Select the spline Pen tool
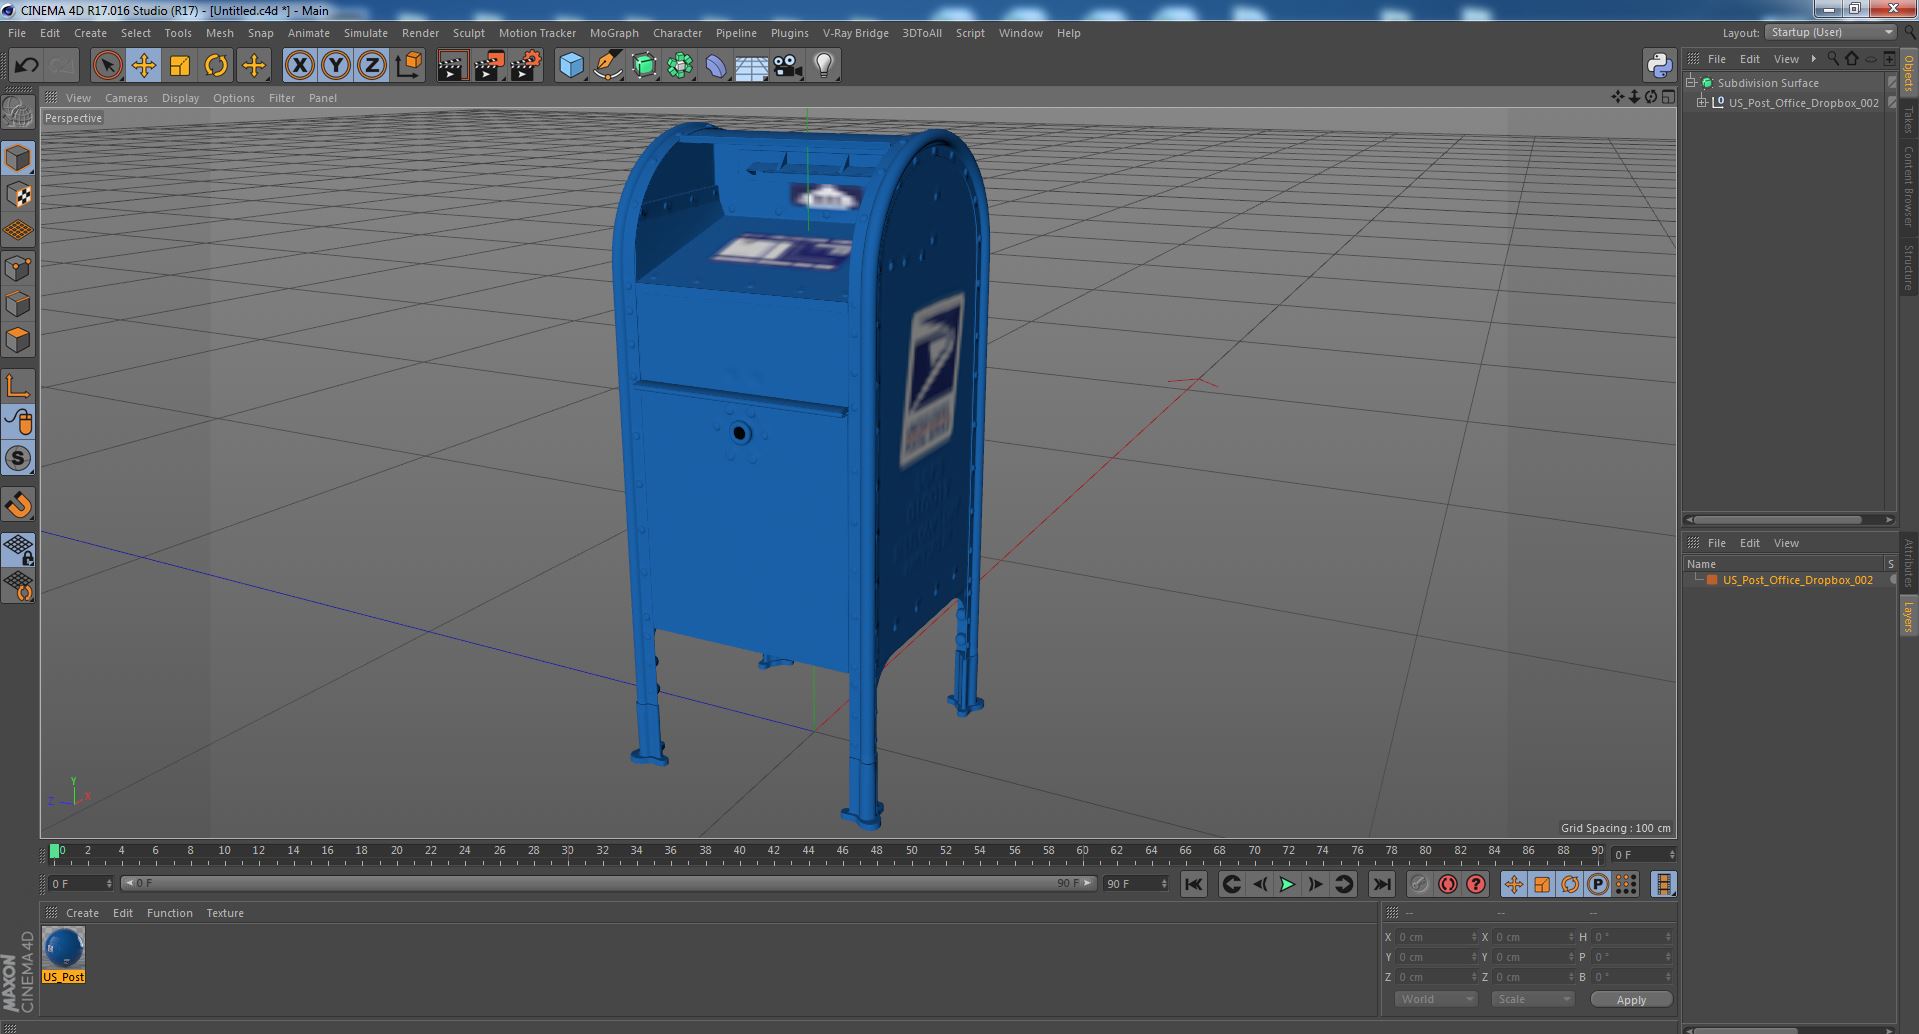Image resolution: width=1919 pixels, height=1034 pixels. [x=607, y=66]
